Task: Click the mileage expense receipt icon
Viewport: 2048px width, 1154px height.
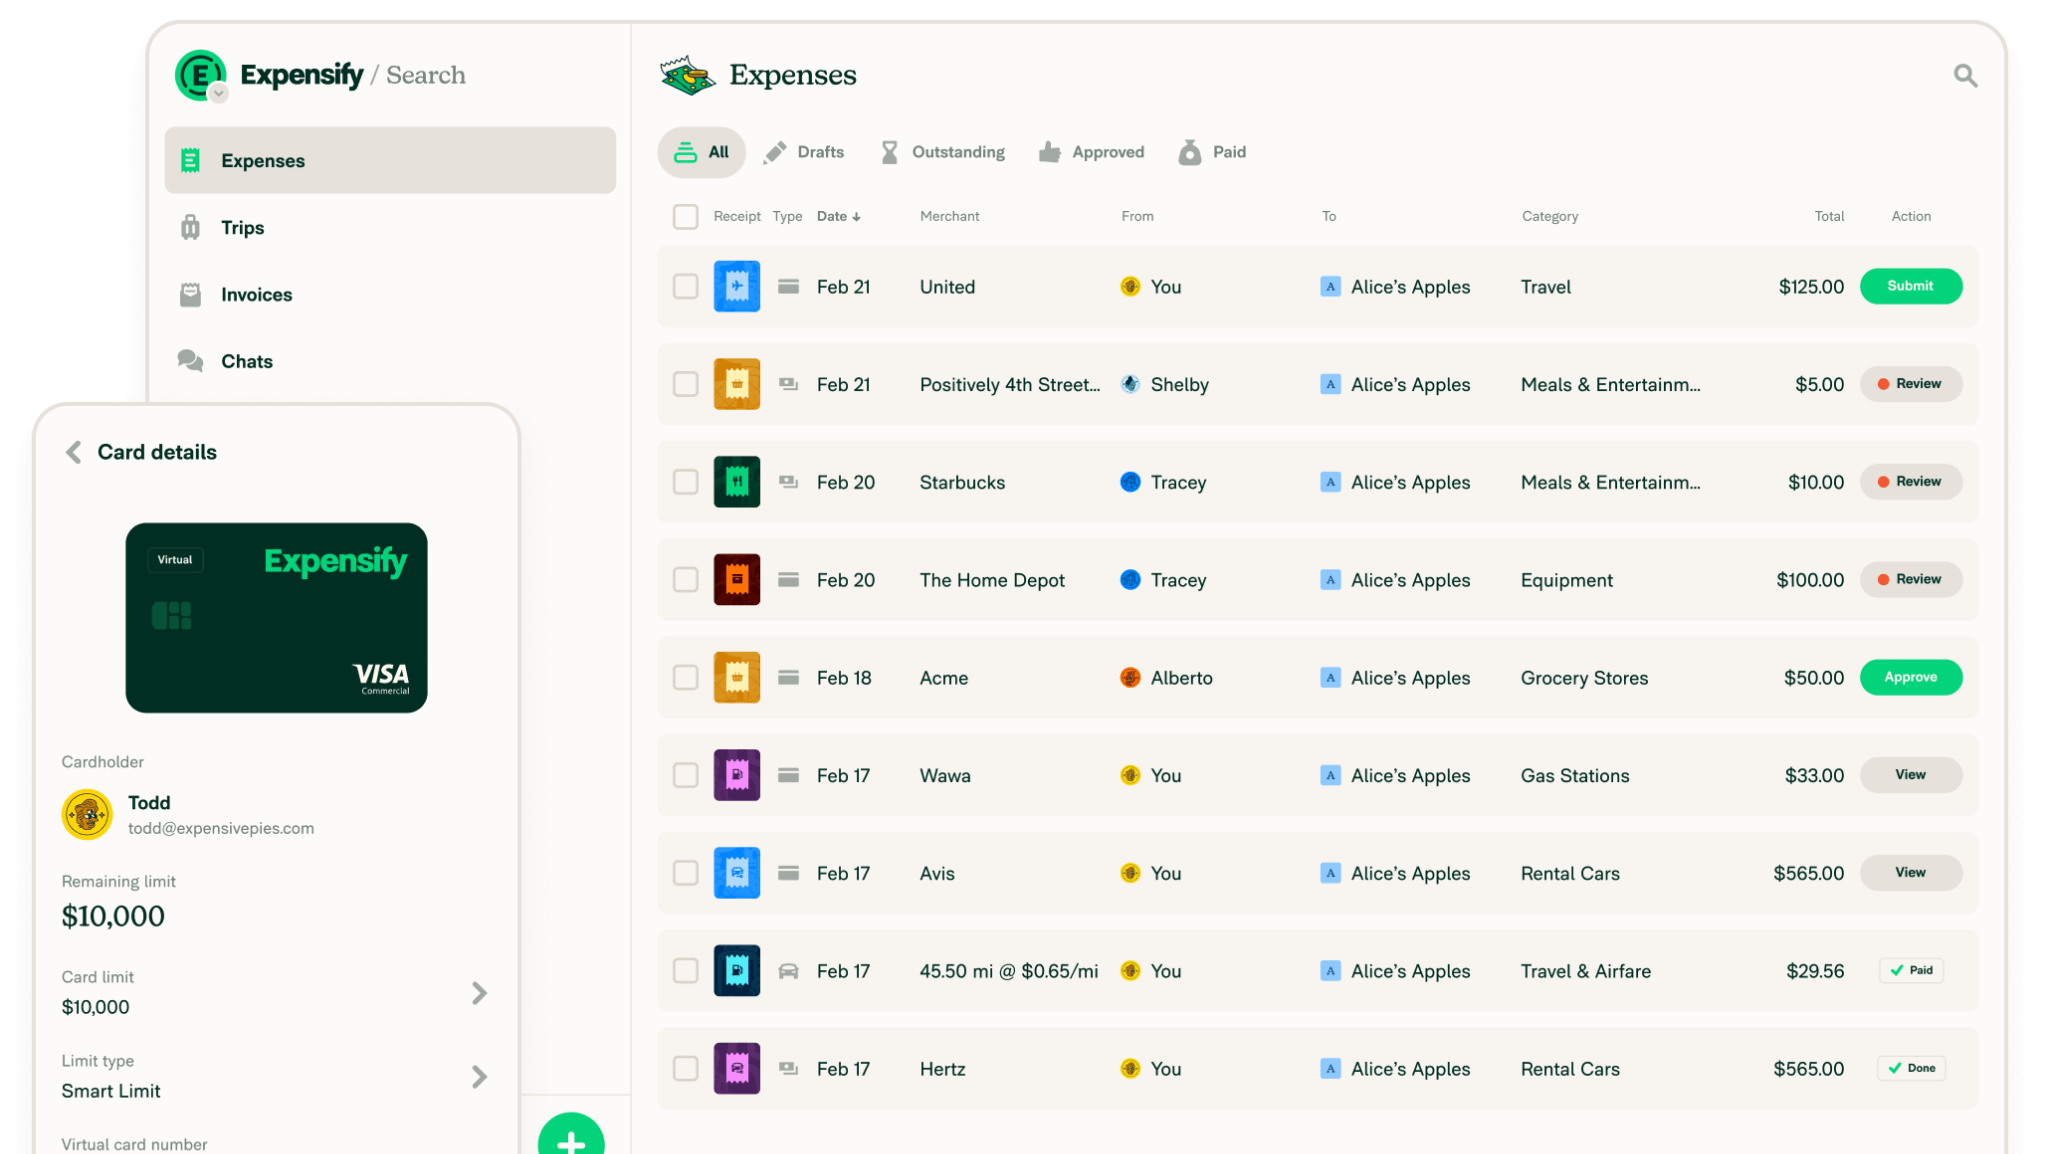Action: tap(737, 971)
